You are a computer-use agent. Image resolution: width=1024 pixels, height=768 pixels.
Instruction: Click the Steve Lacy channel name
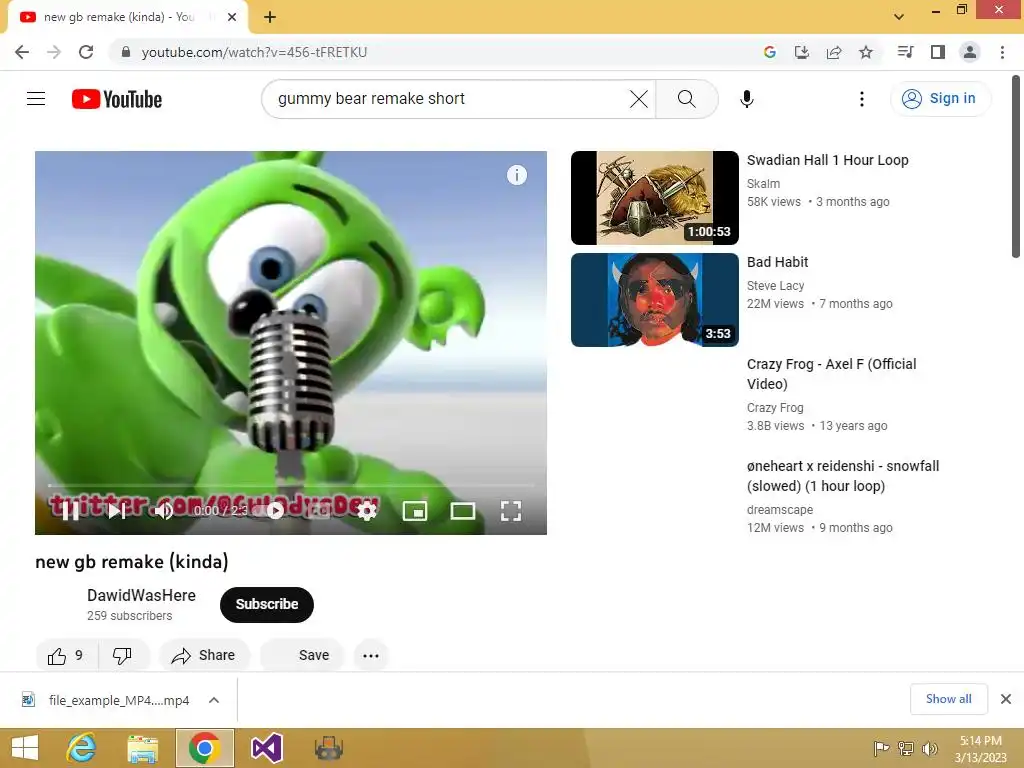pos(775,285)
